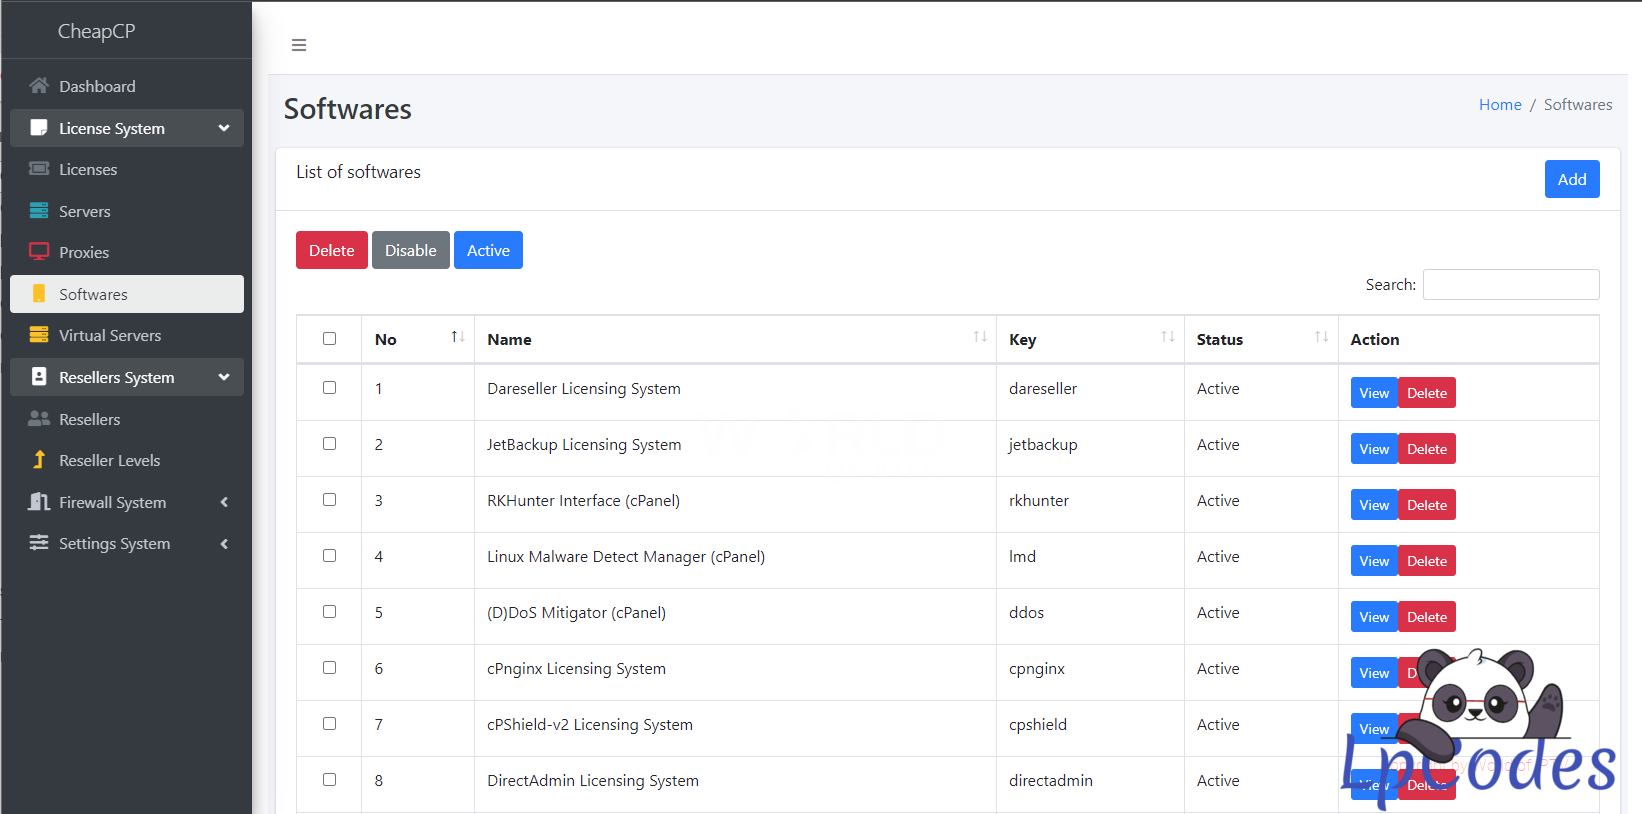Image resolution: width=1642 pixels, height=814 pixels.
Task: Check the select-all checkbox in table header
Action: tap(329, 339)
